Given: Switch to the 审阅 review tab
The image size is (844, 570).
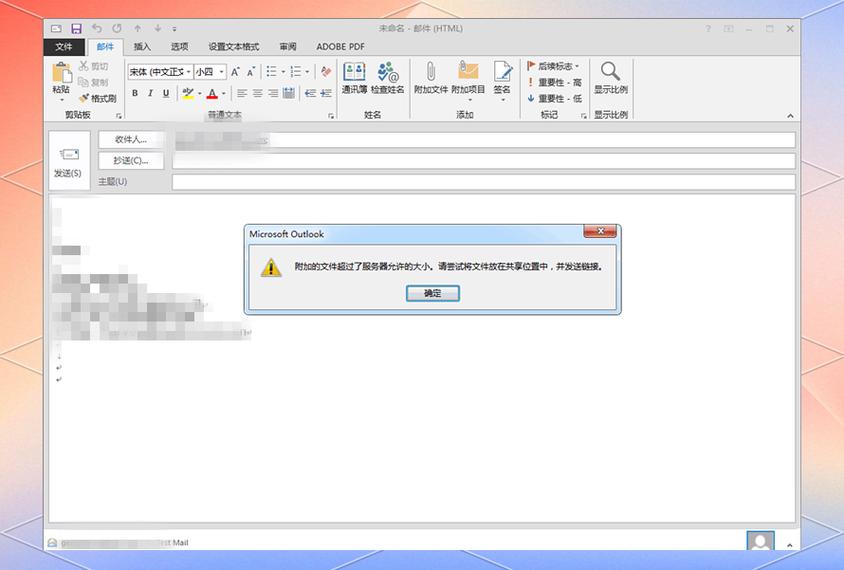Looking at the screenshot, I should point(288,47).
